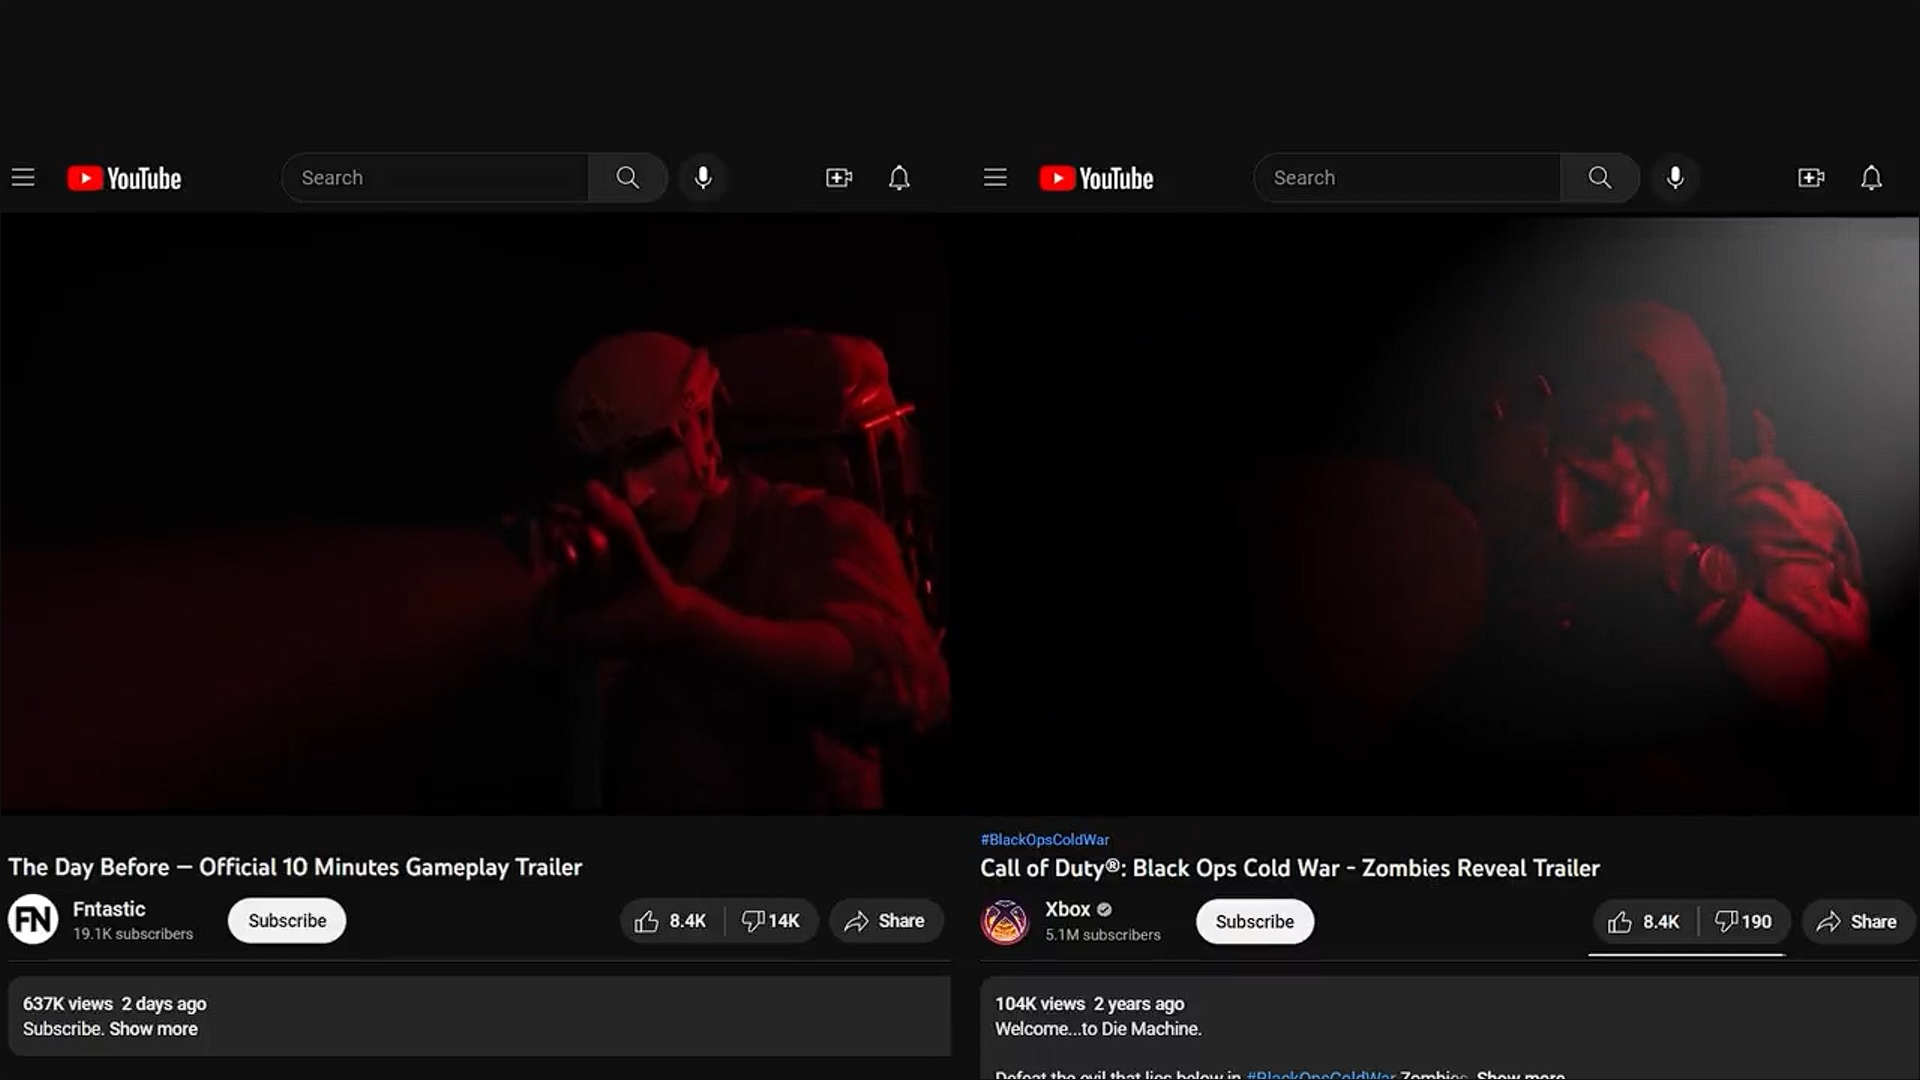Click share button on Black Ops Cold War video
Screen dimensions: 1920x1080
(1857, 920)
